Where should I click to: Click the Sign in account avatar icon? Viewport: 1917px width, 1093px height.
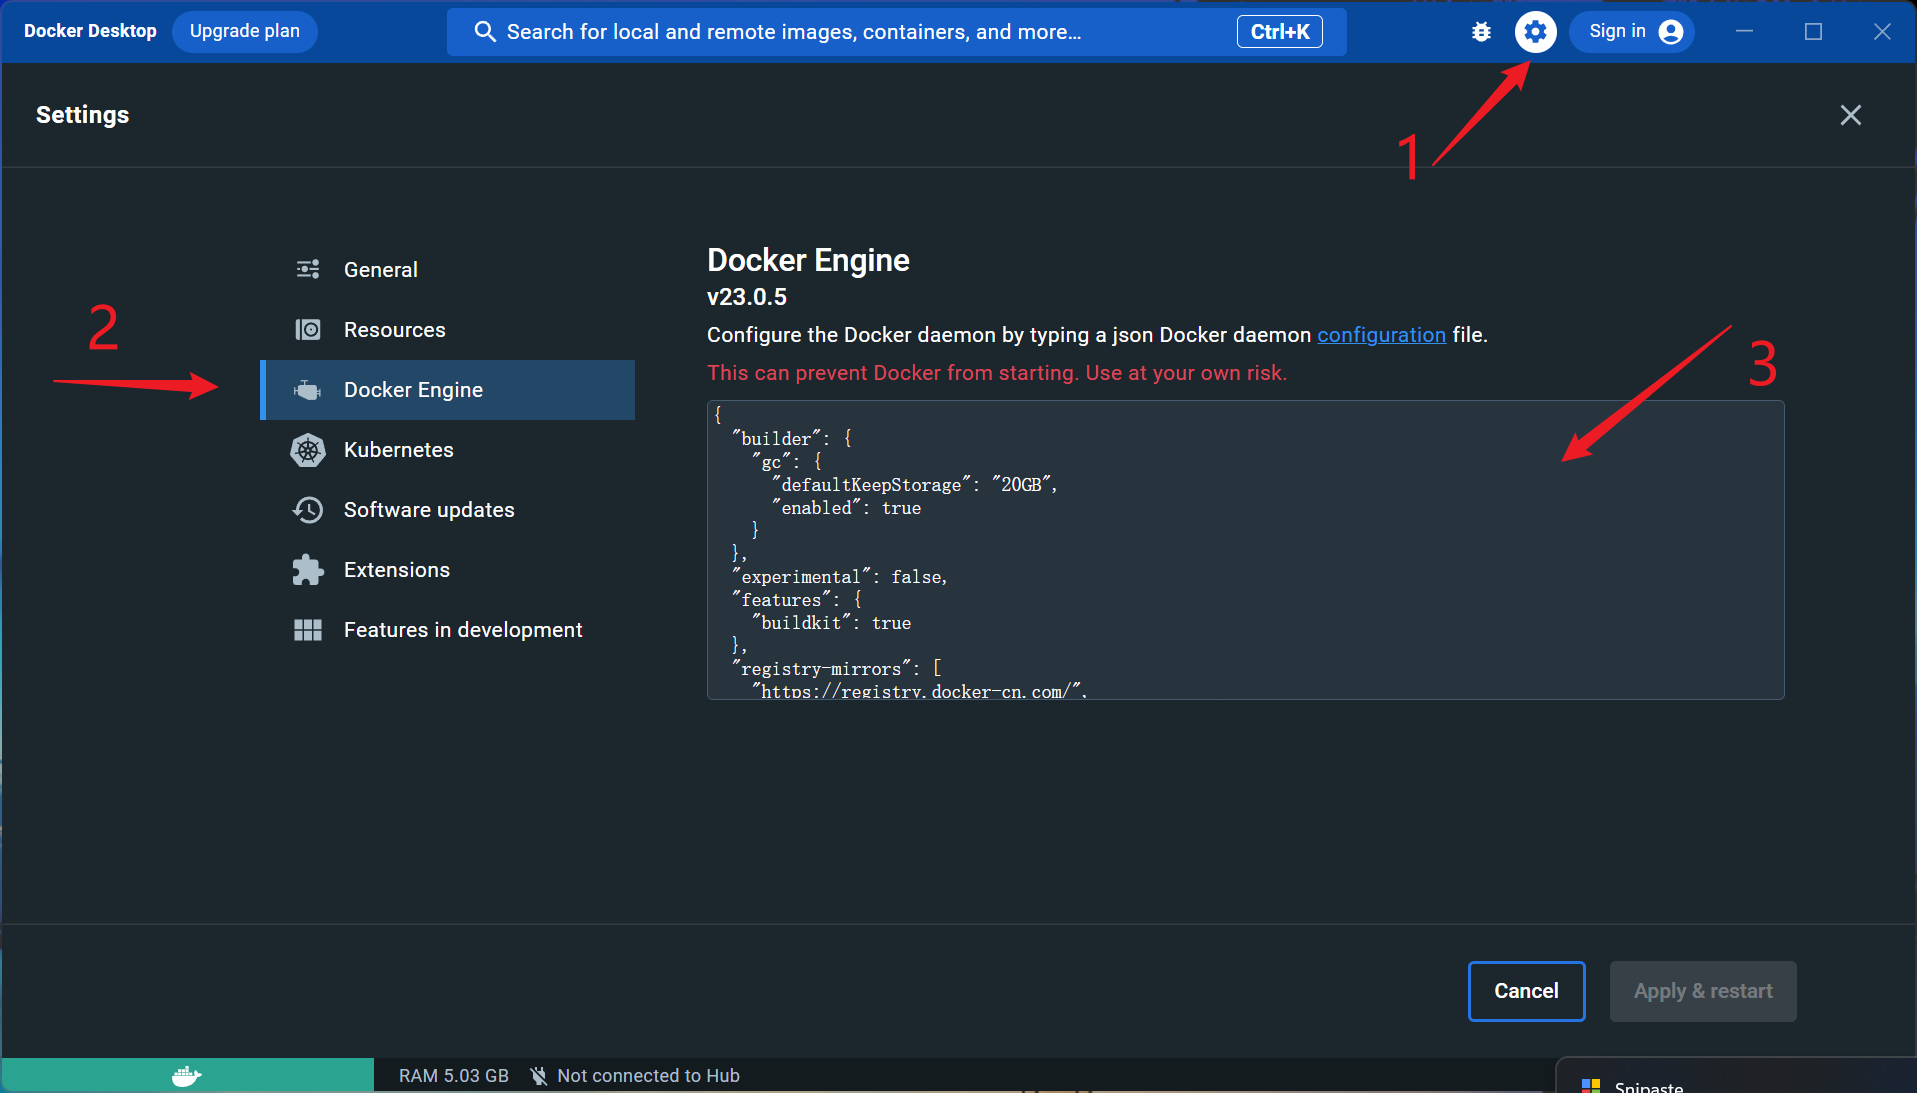(x=1671, y=32)
